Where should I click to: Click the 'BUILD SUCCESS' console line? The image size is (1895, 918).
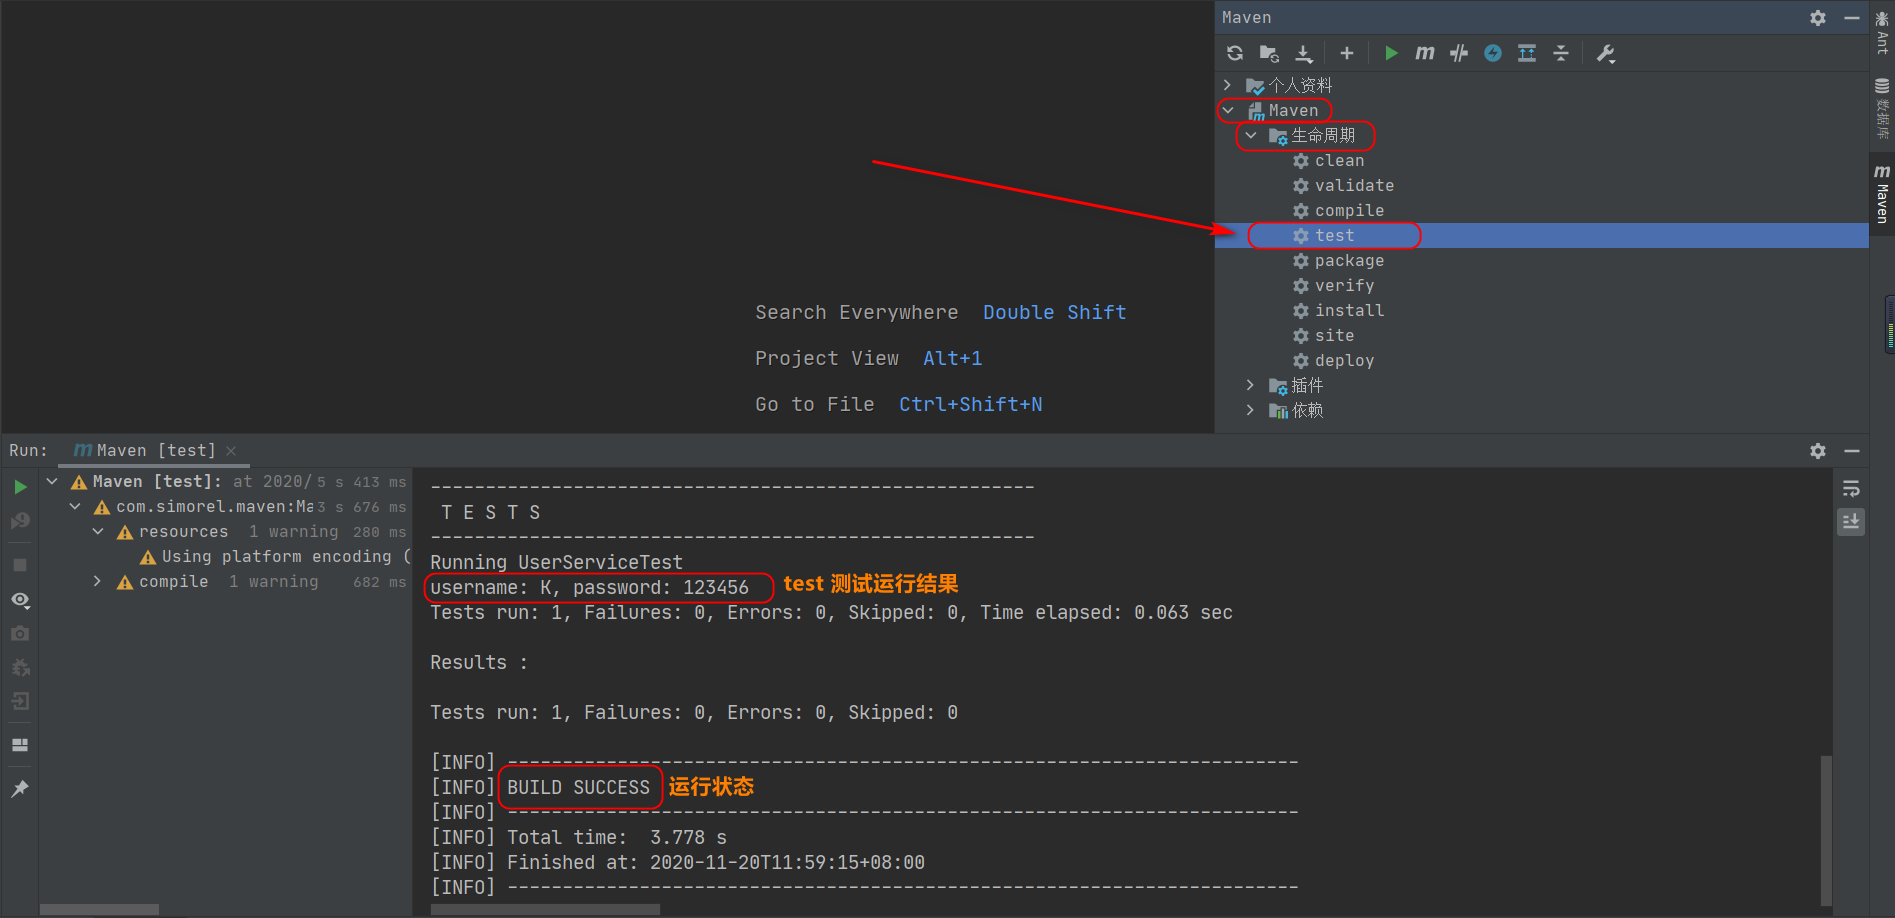coord(578,787)
